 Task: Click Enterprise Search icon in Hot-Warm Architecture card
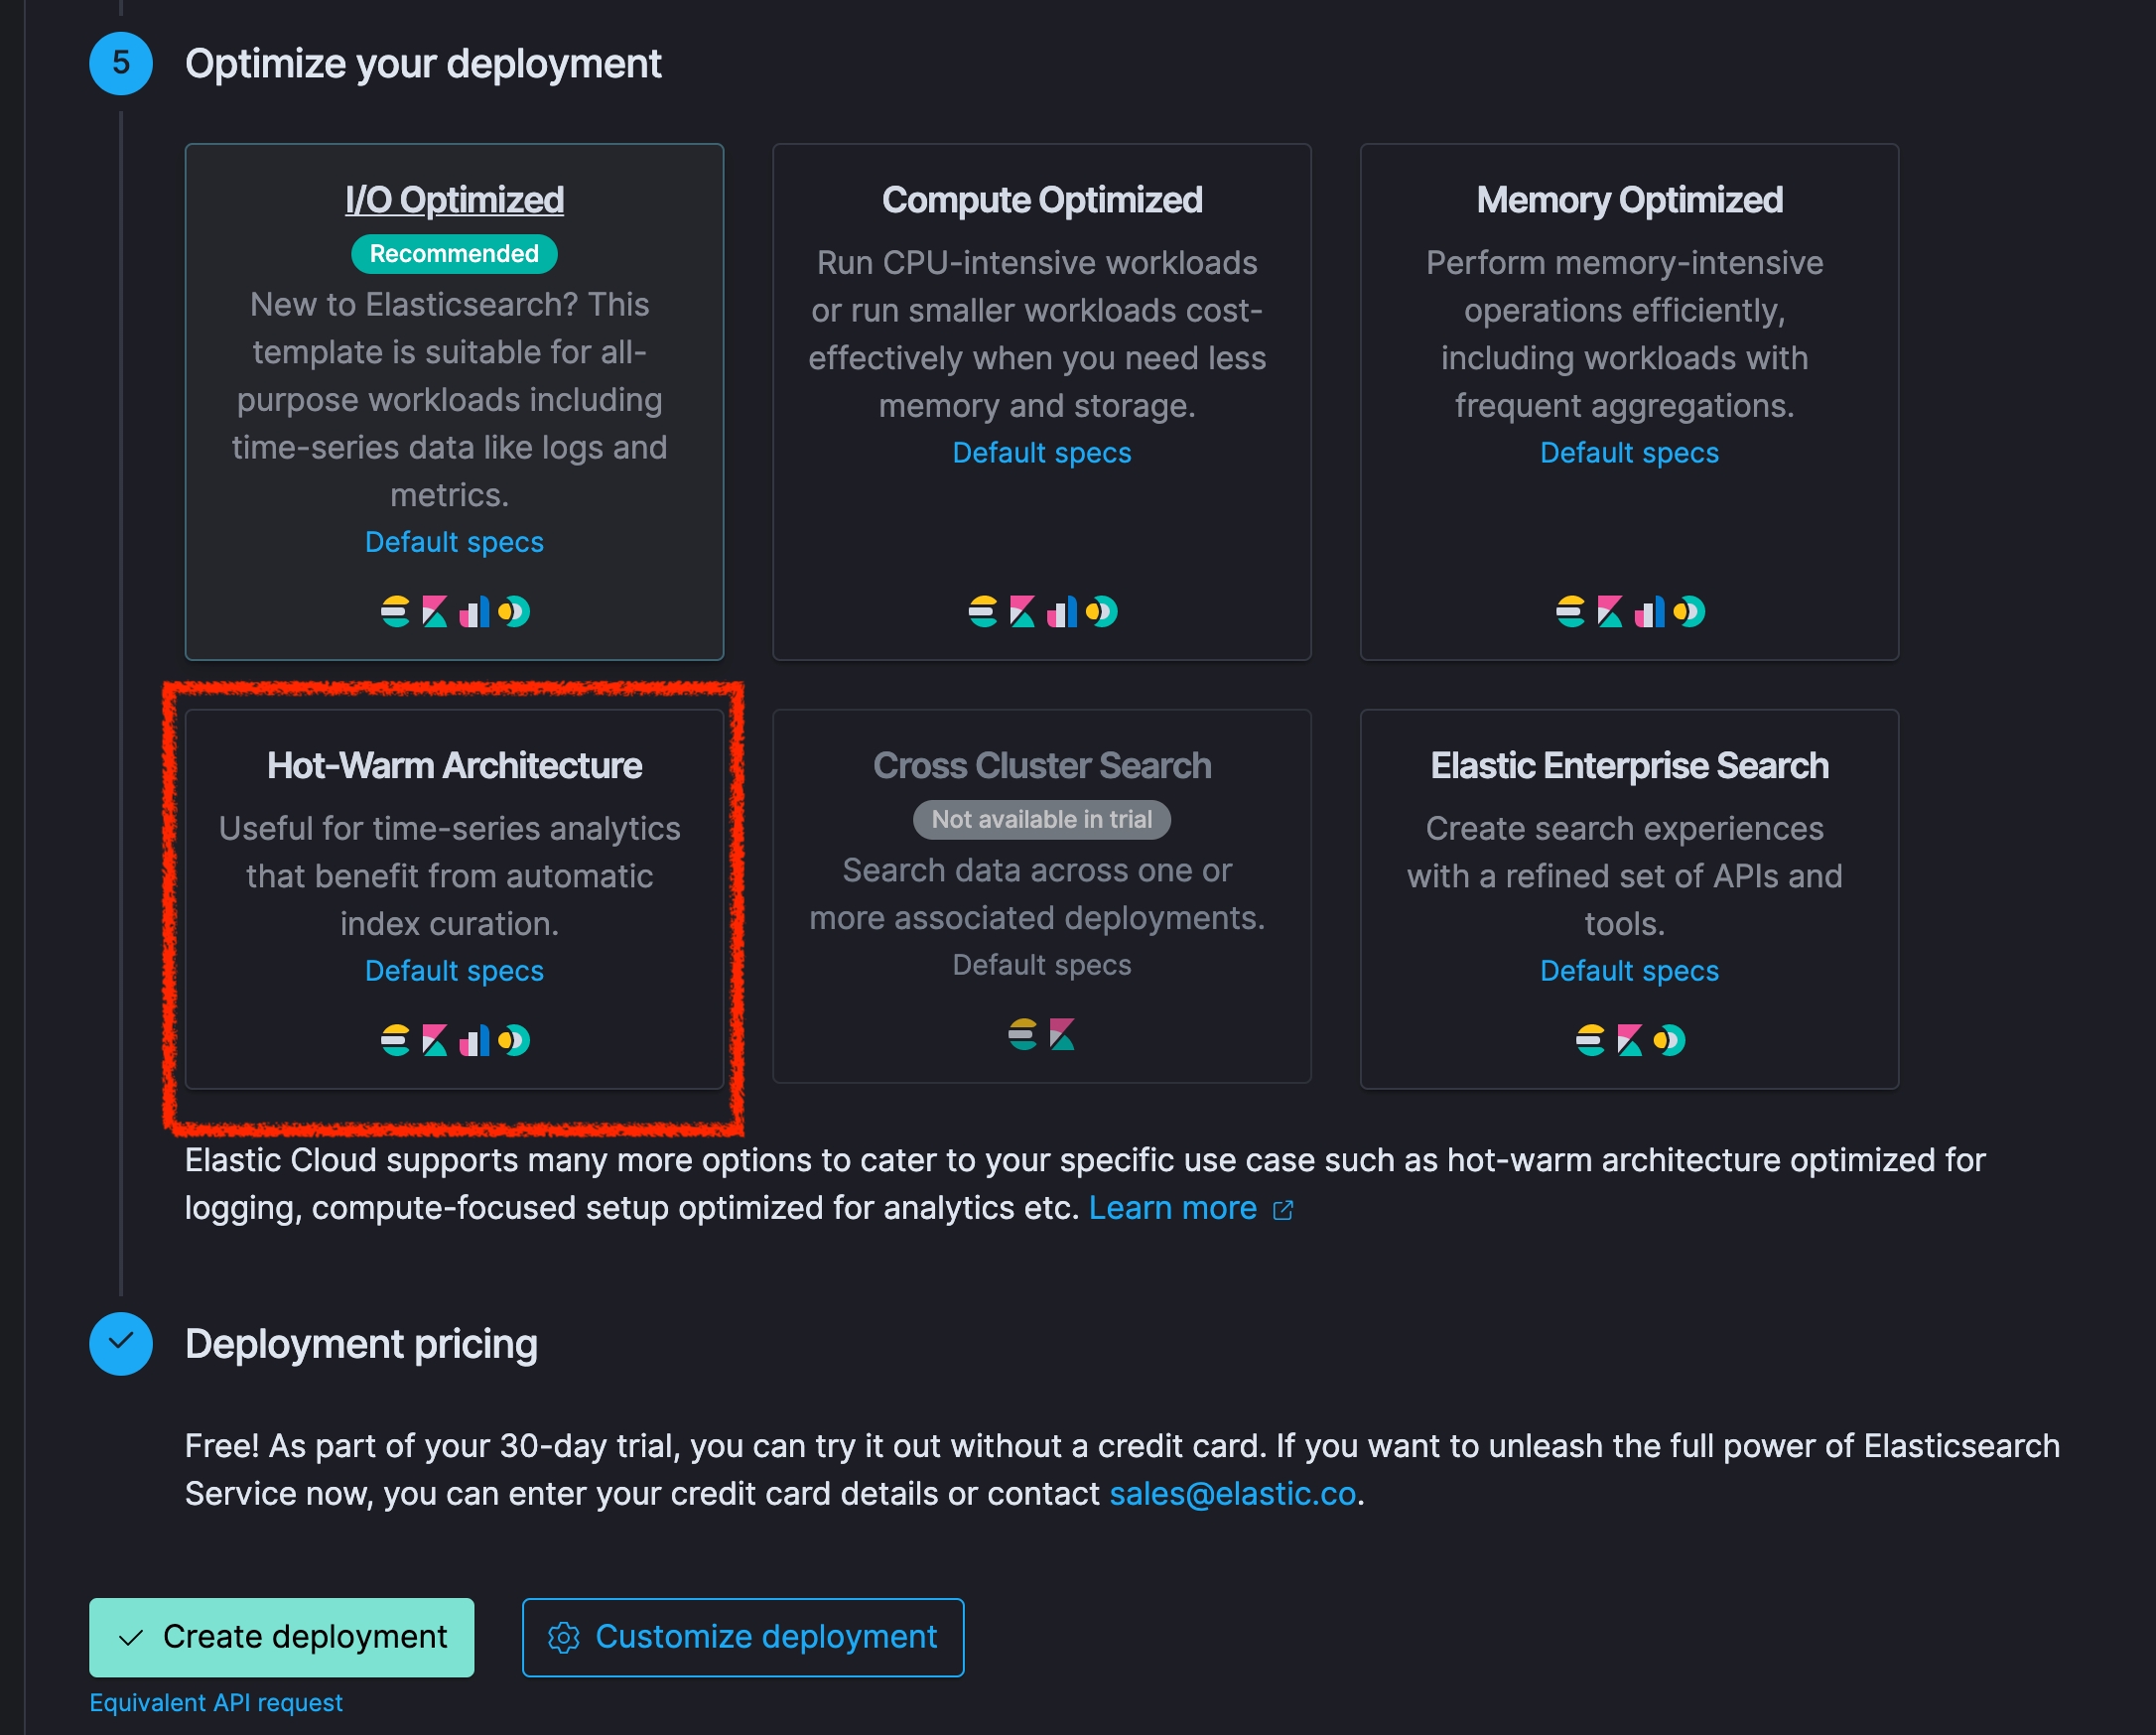pos(514,1040)
